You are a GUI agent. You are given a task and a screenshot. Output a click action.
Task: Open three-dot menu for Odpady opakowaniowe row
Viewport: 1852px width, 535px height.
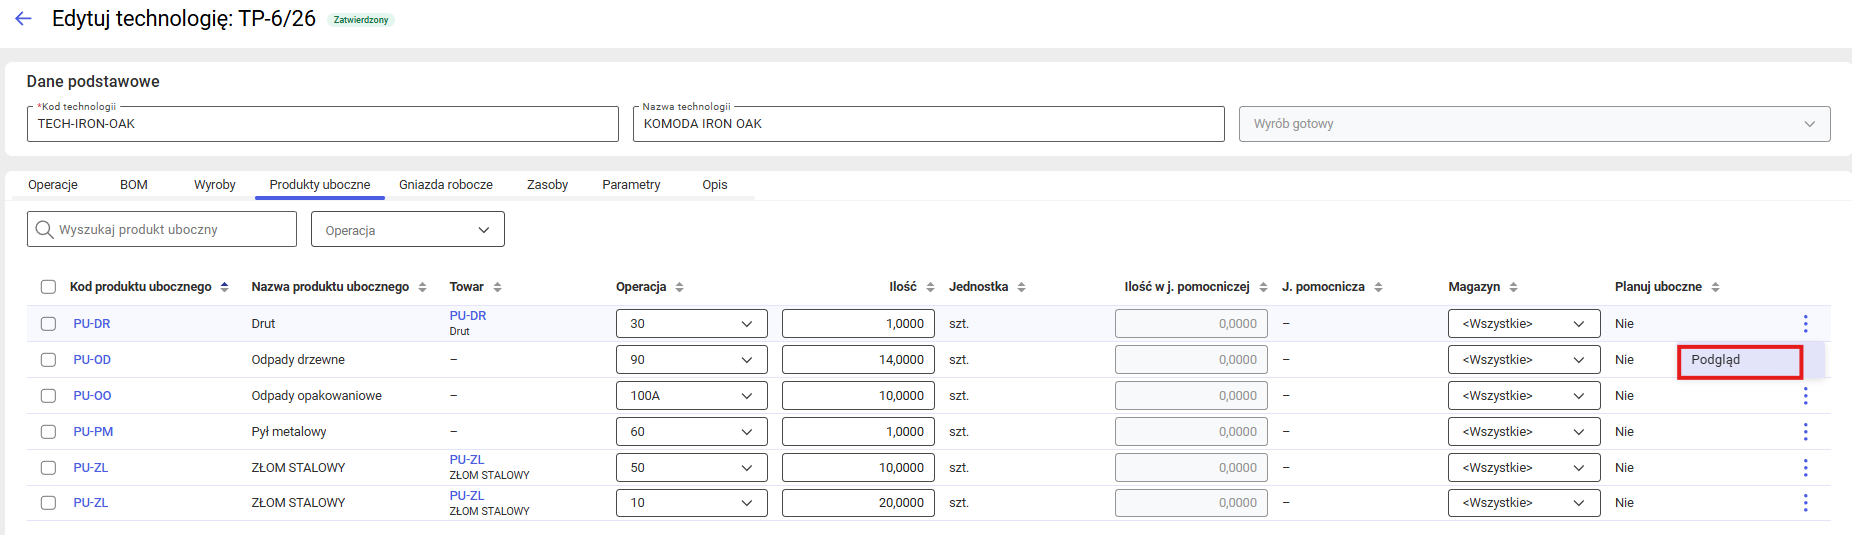coord(1805,396)
